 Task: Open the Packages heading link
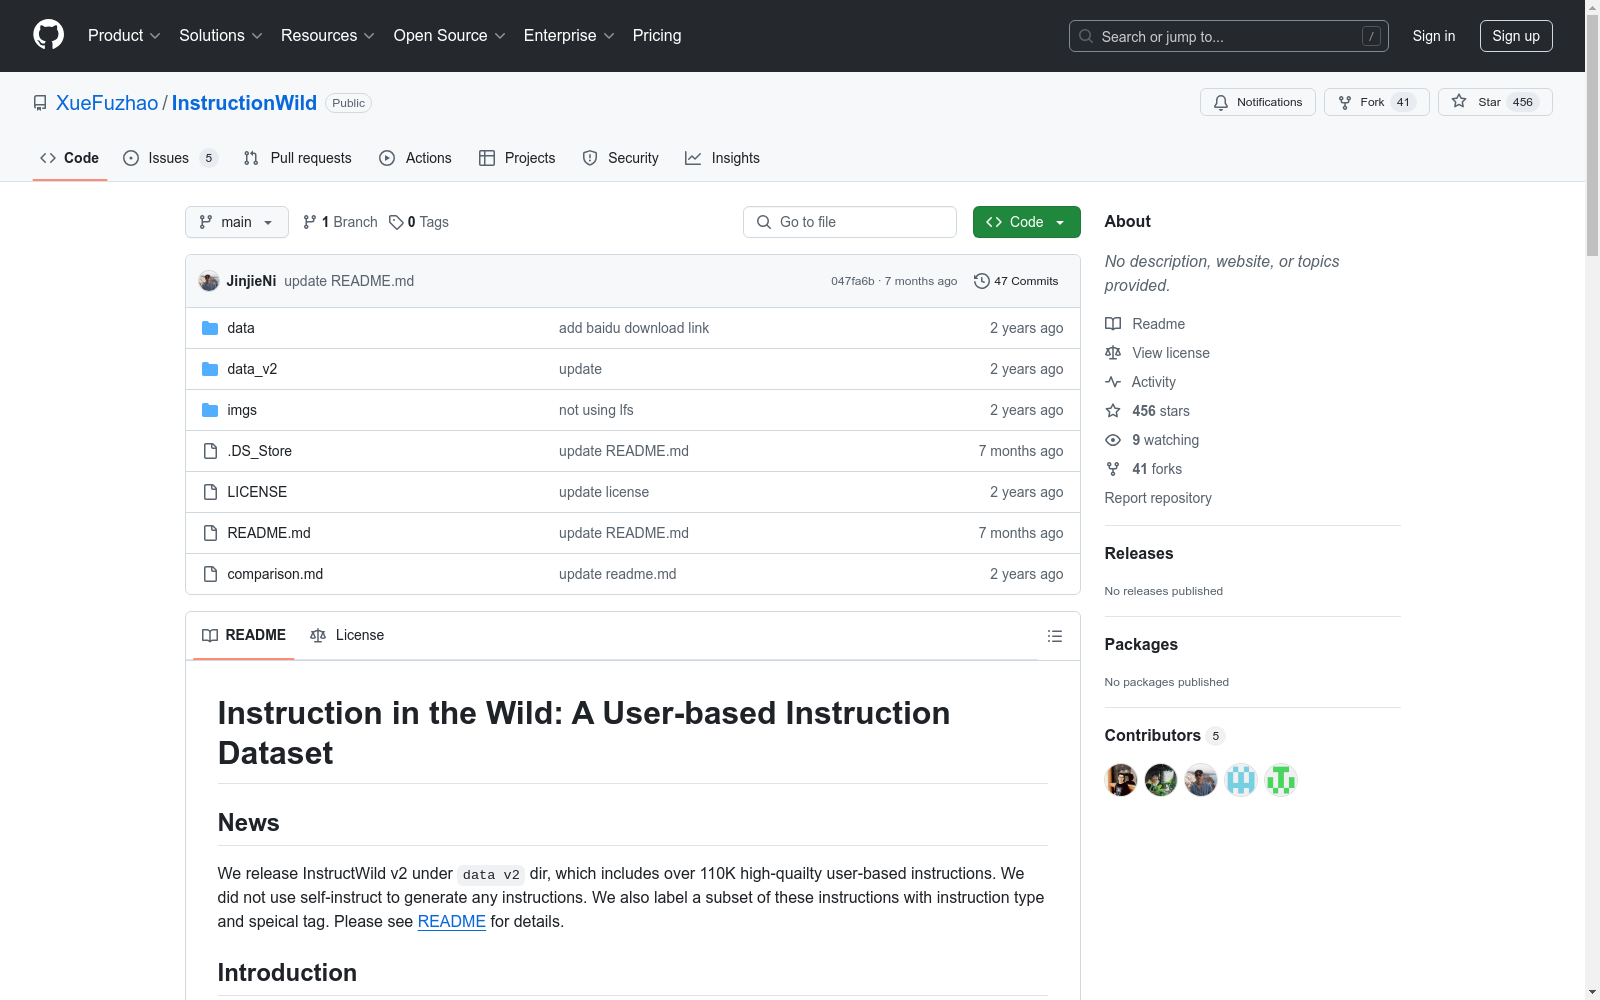tap(1141, 644)
